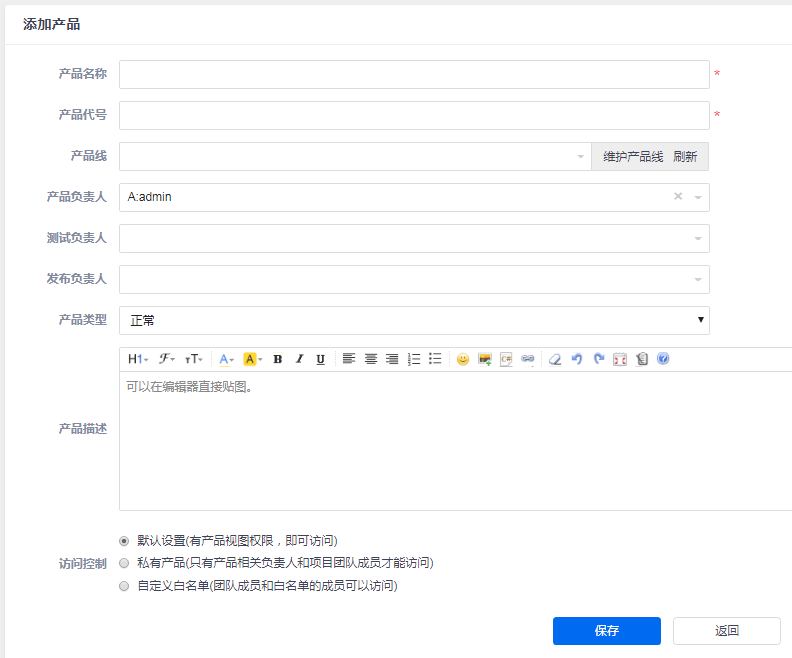Toggle bold formatting in editor
The width and height of the screenshot is (792, 658).
278,359
